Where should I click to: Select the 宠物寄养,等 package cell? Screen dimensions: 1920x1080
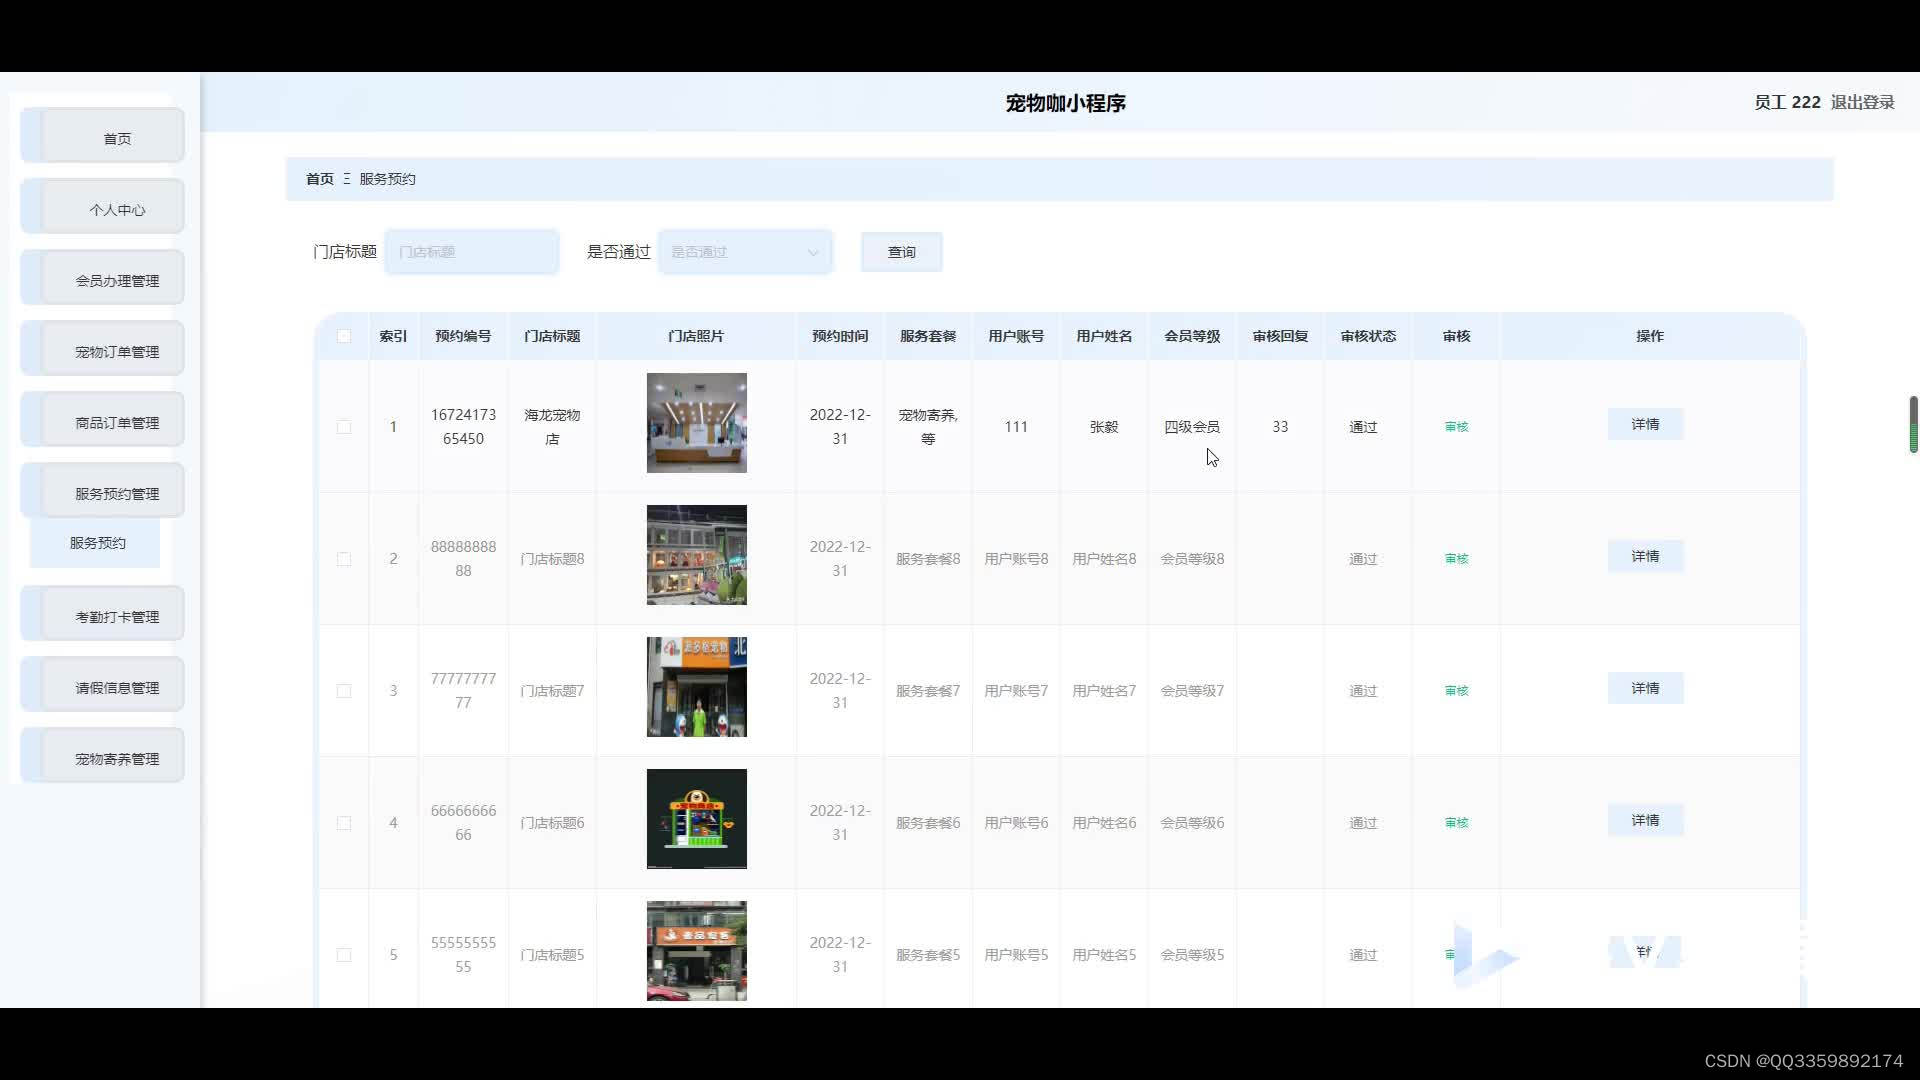pyautogui.click(x=928, y=427)
